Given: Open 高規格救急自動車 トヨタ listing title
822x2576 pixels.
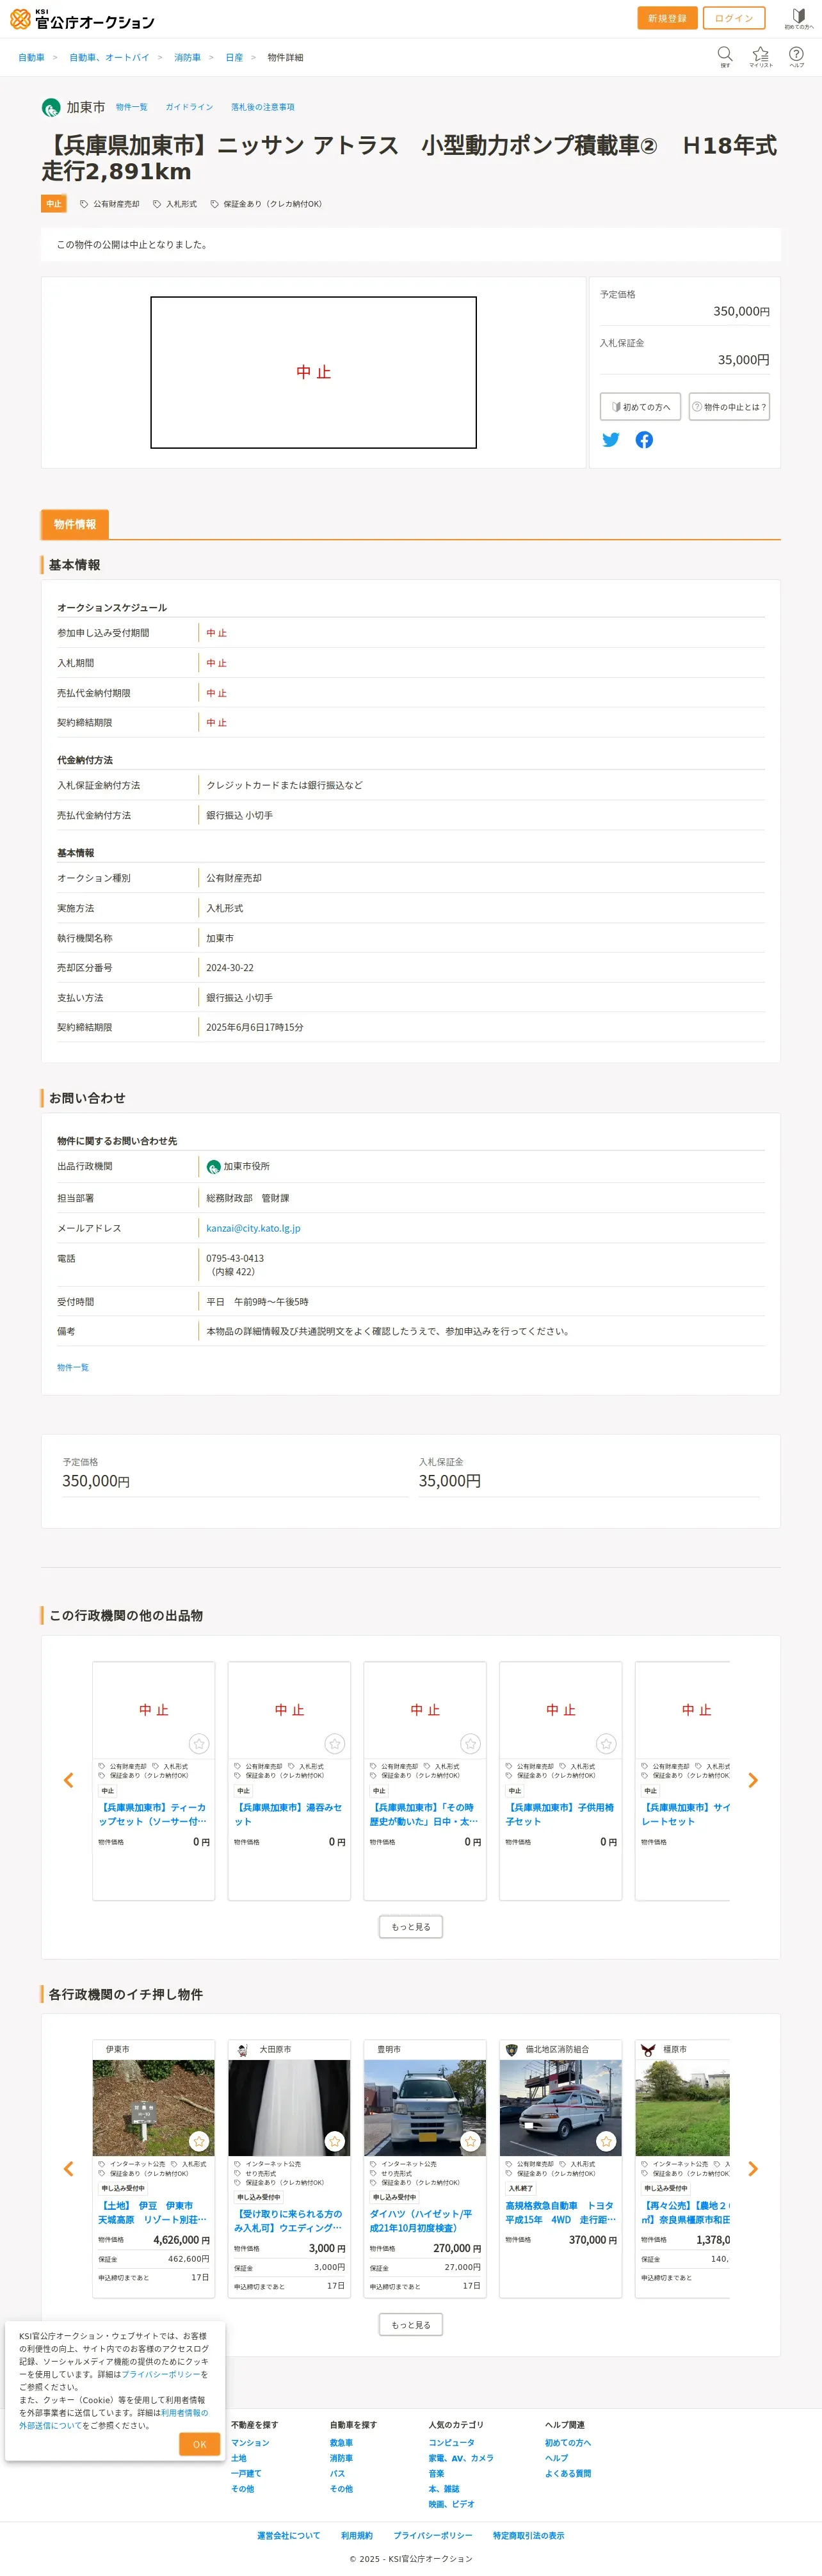Looking at the screenshot, I should [560, 2212].
